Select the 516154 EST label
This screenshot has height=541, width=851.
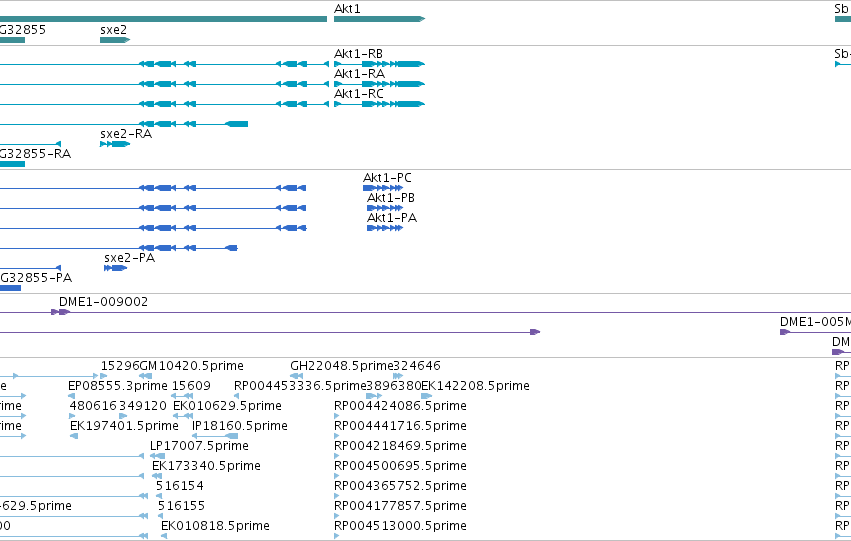(x=180, y=486)
